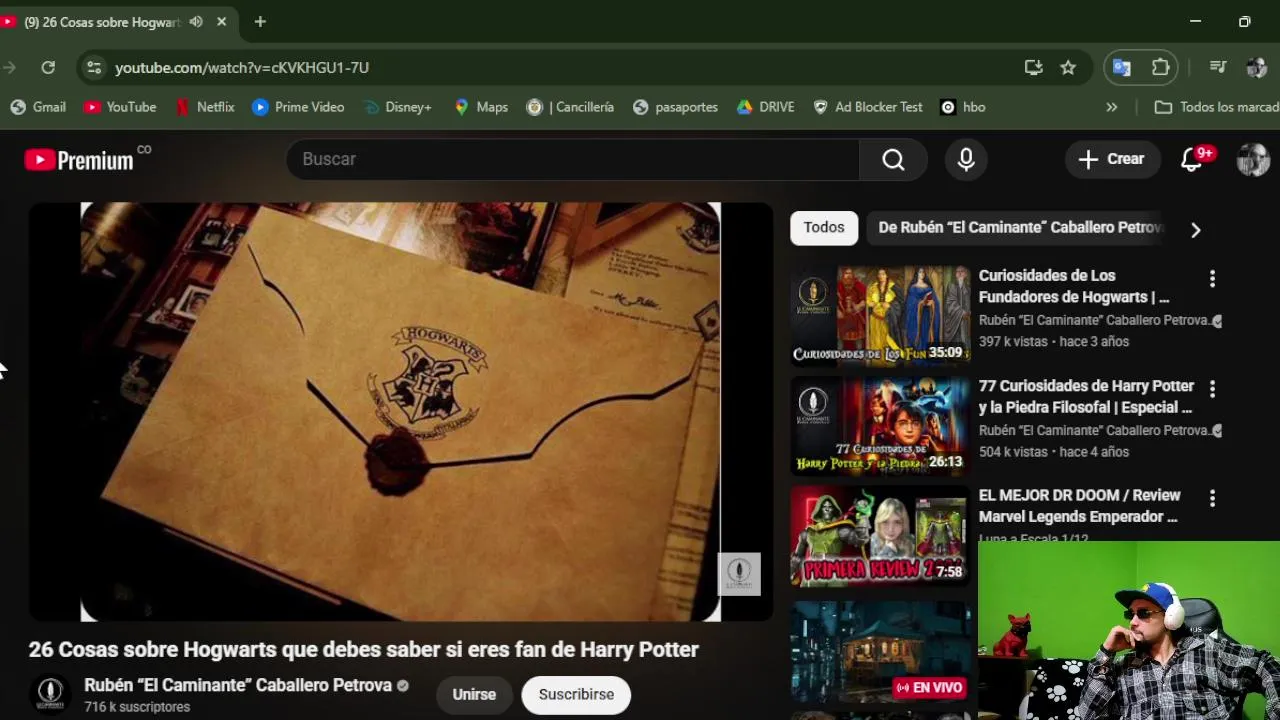1280x720 pixels.
Task: Open the pasaportes bookmark
Action: (x=675, y=107)
